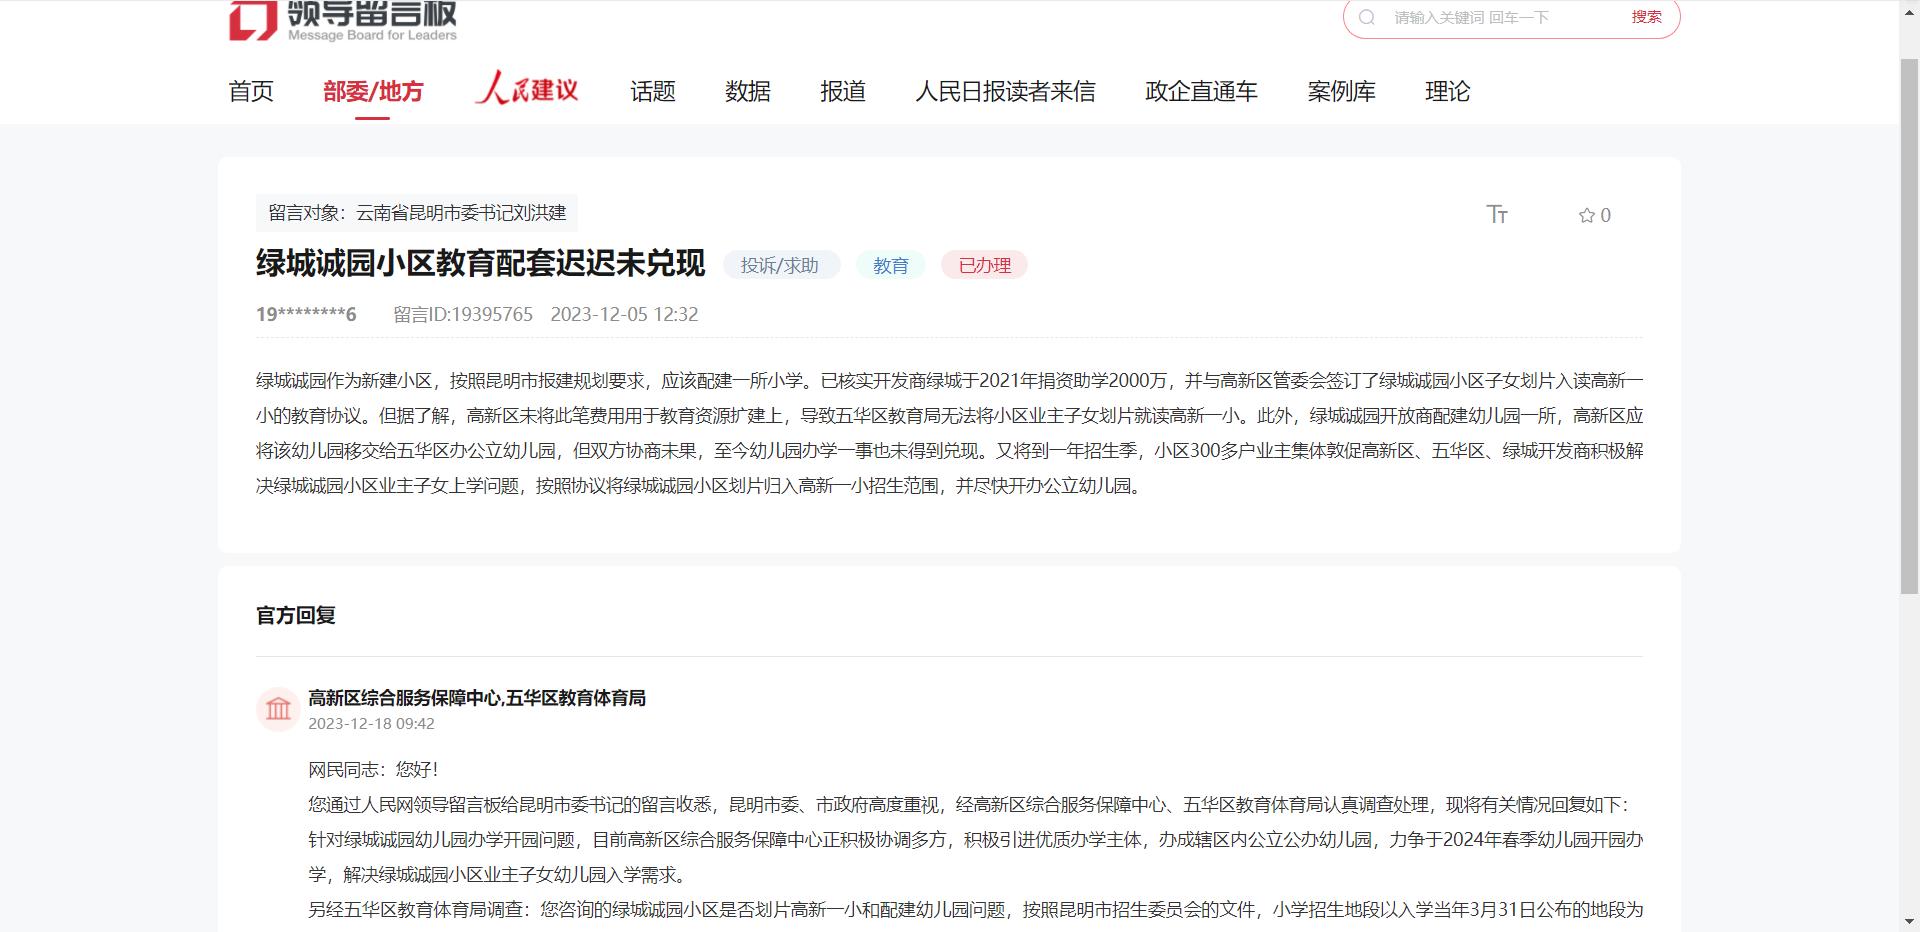Click the 人民建议 red logo graphic
Image resolution: width=1920 pixels, height=932 pixels.
pyautogui.click(x=528, y=89)
